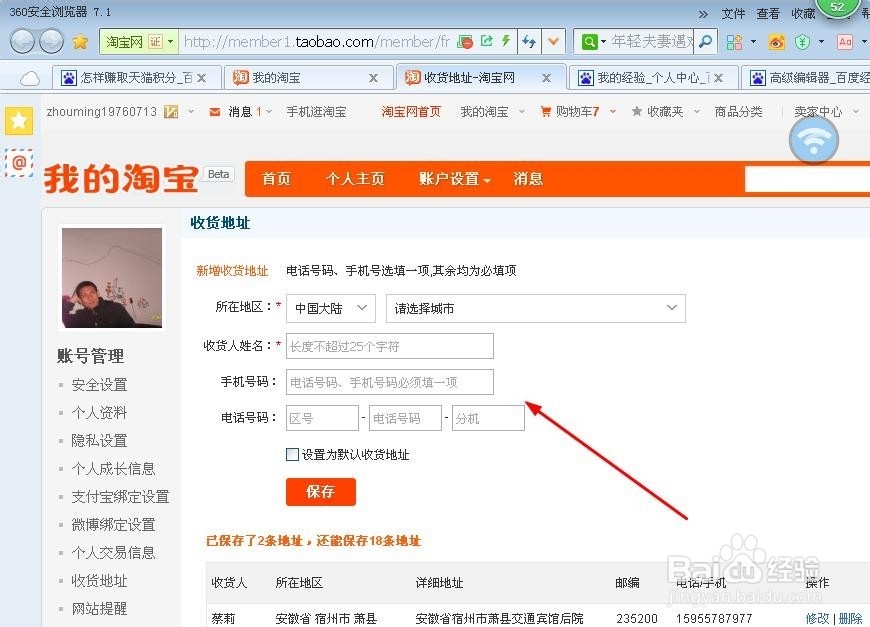Screen dimensions: 870x627
Task: Click the green 360 search engine icon
Action: [589, 42]
